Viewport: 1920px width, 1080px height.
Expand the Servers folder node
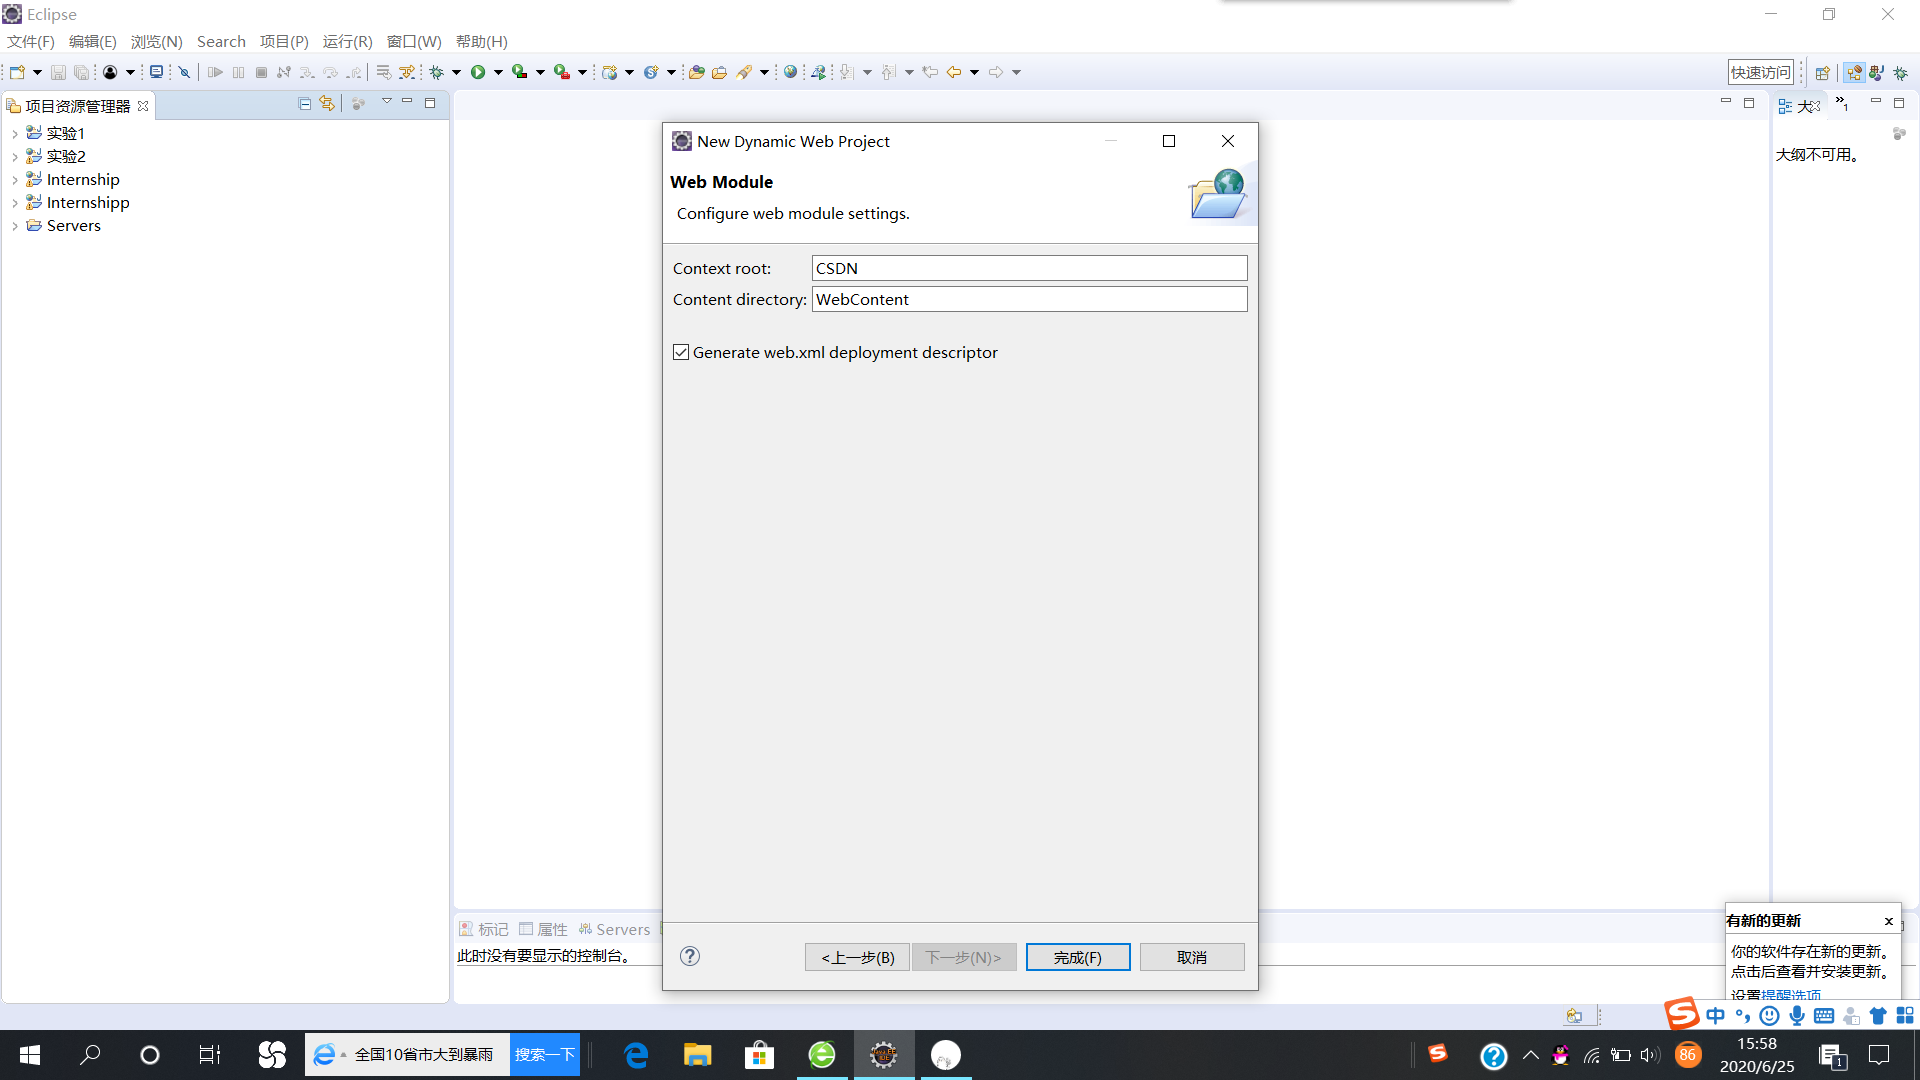coord(15,226)
